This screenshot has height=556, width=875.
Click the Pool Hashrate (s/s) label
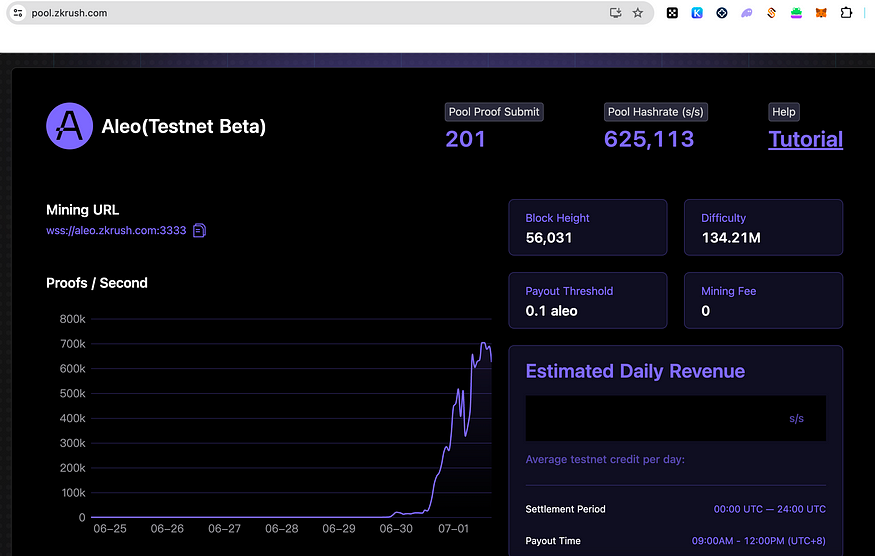coord(656,112)
